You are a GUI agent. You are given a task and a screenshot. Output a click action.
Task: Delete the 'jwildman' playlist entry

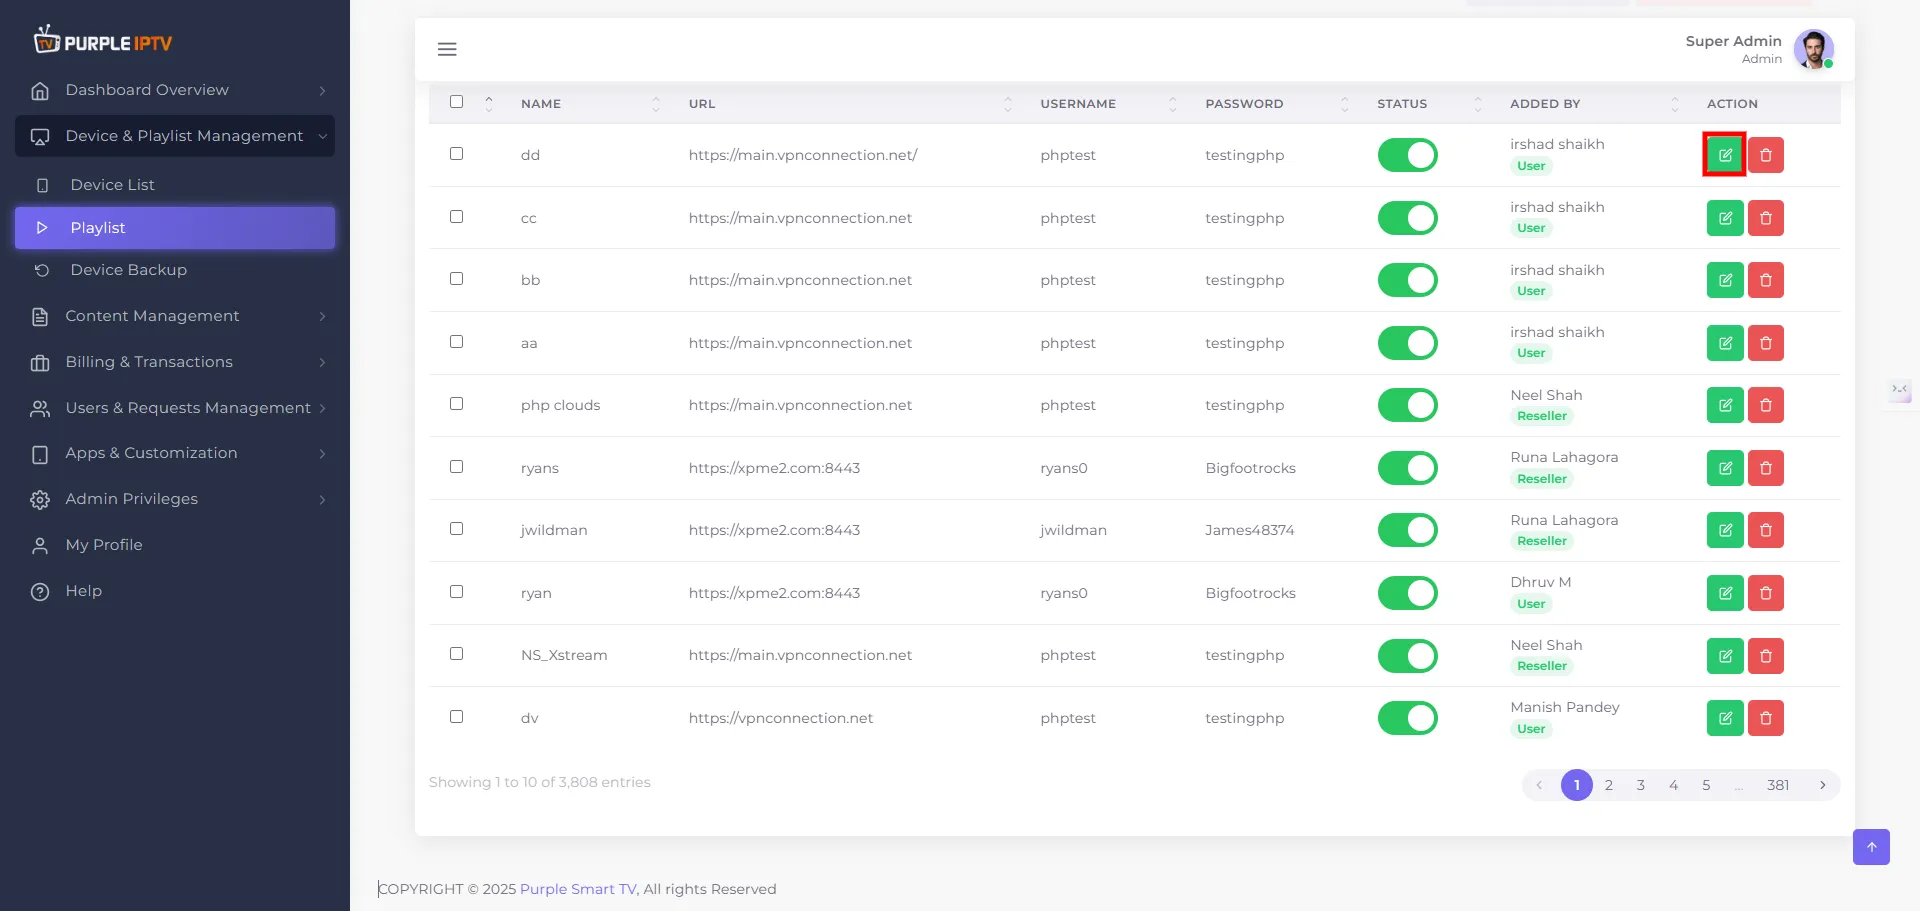click(x=1766, y=530)
